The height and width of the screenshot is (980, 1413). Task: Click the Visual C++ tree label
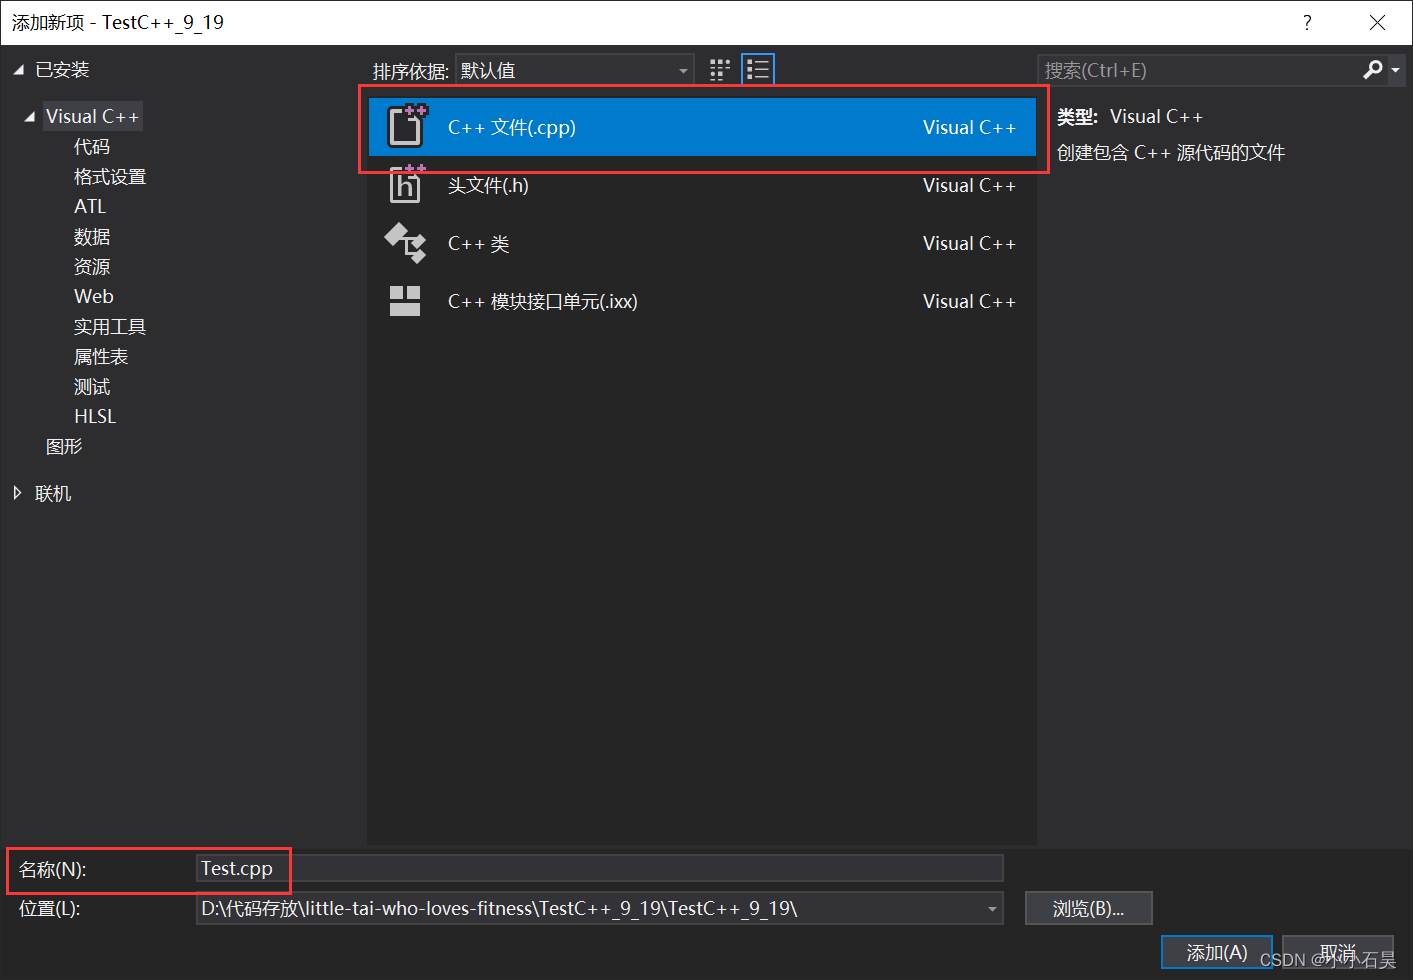point(93,117)
